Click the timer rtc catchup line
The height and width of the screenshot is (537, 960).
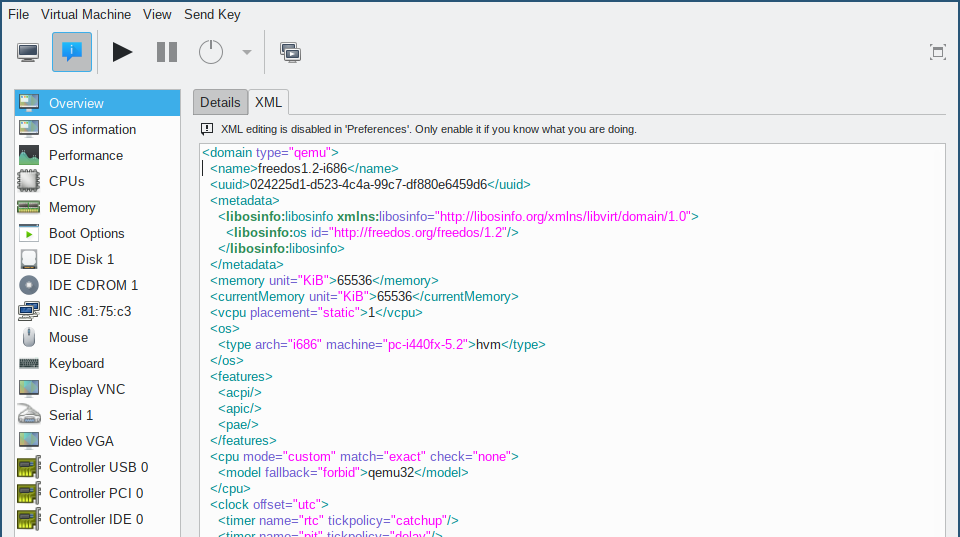(339, 520)
